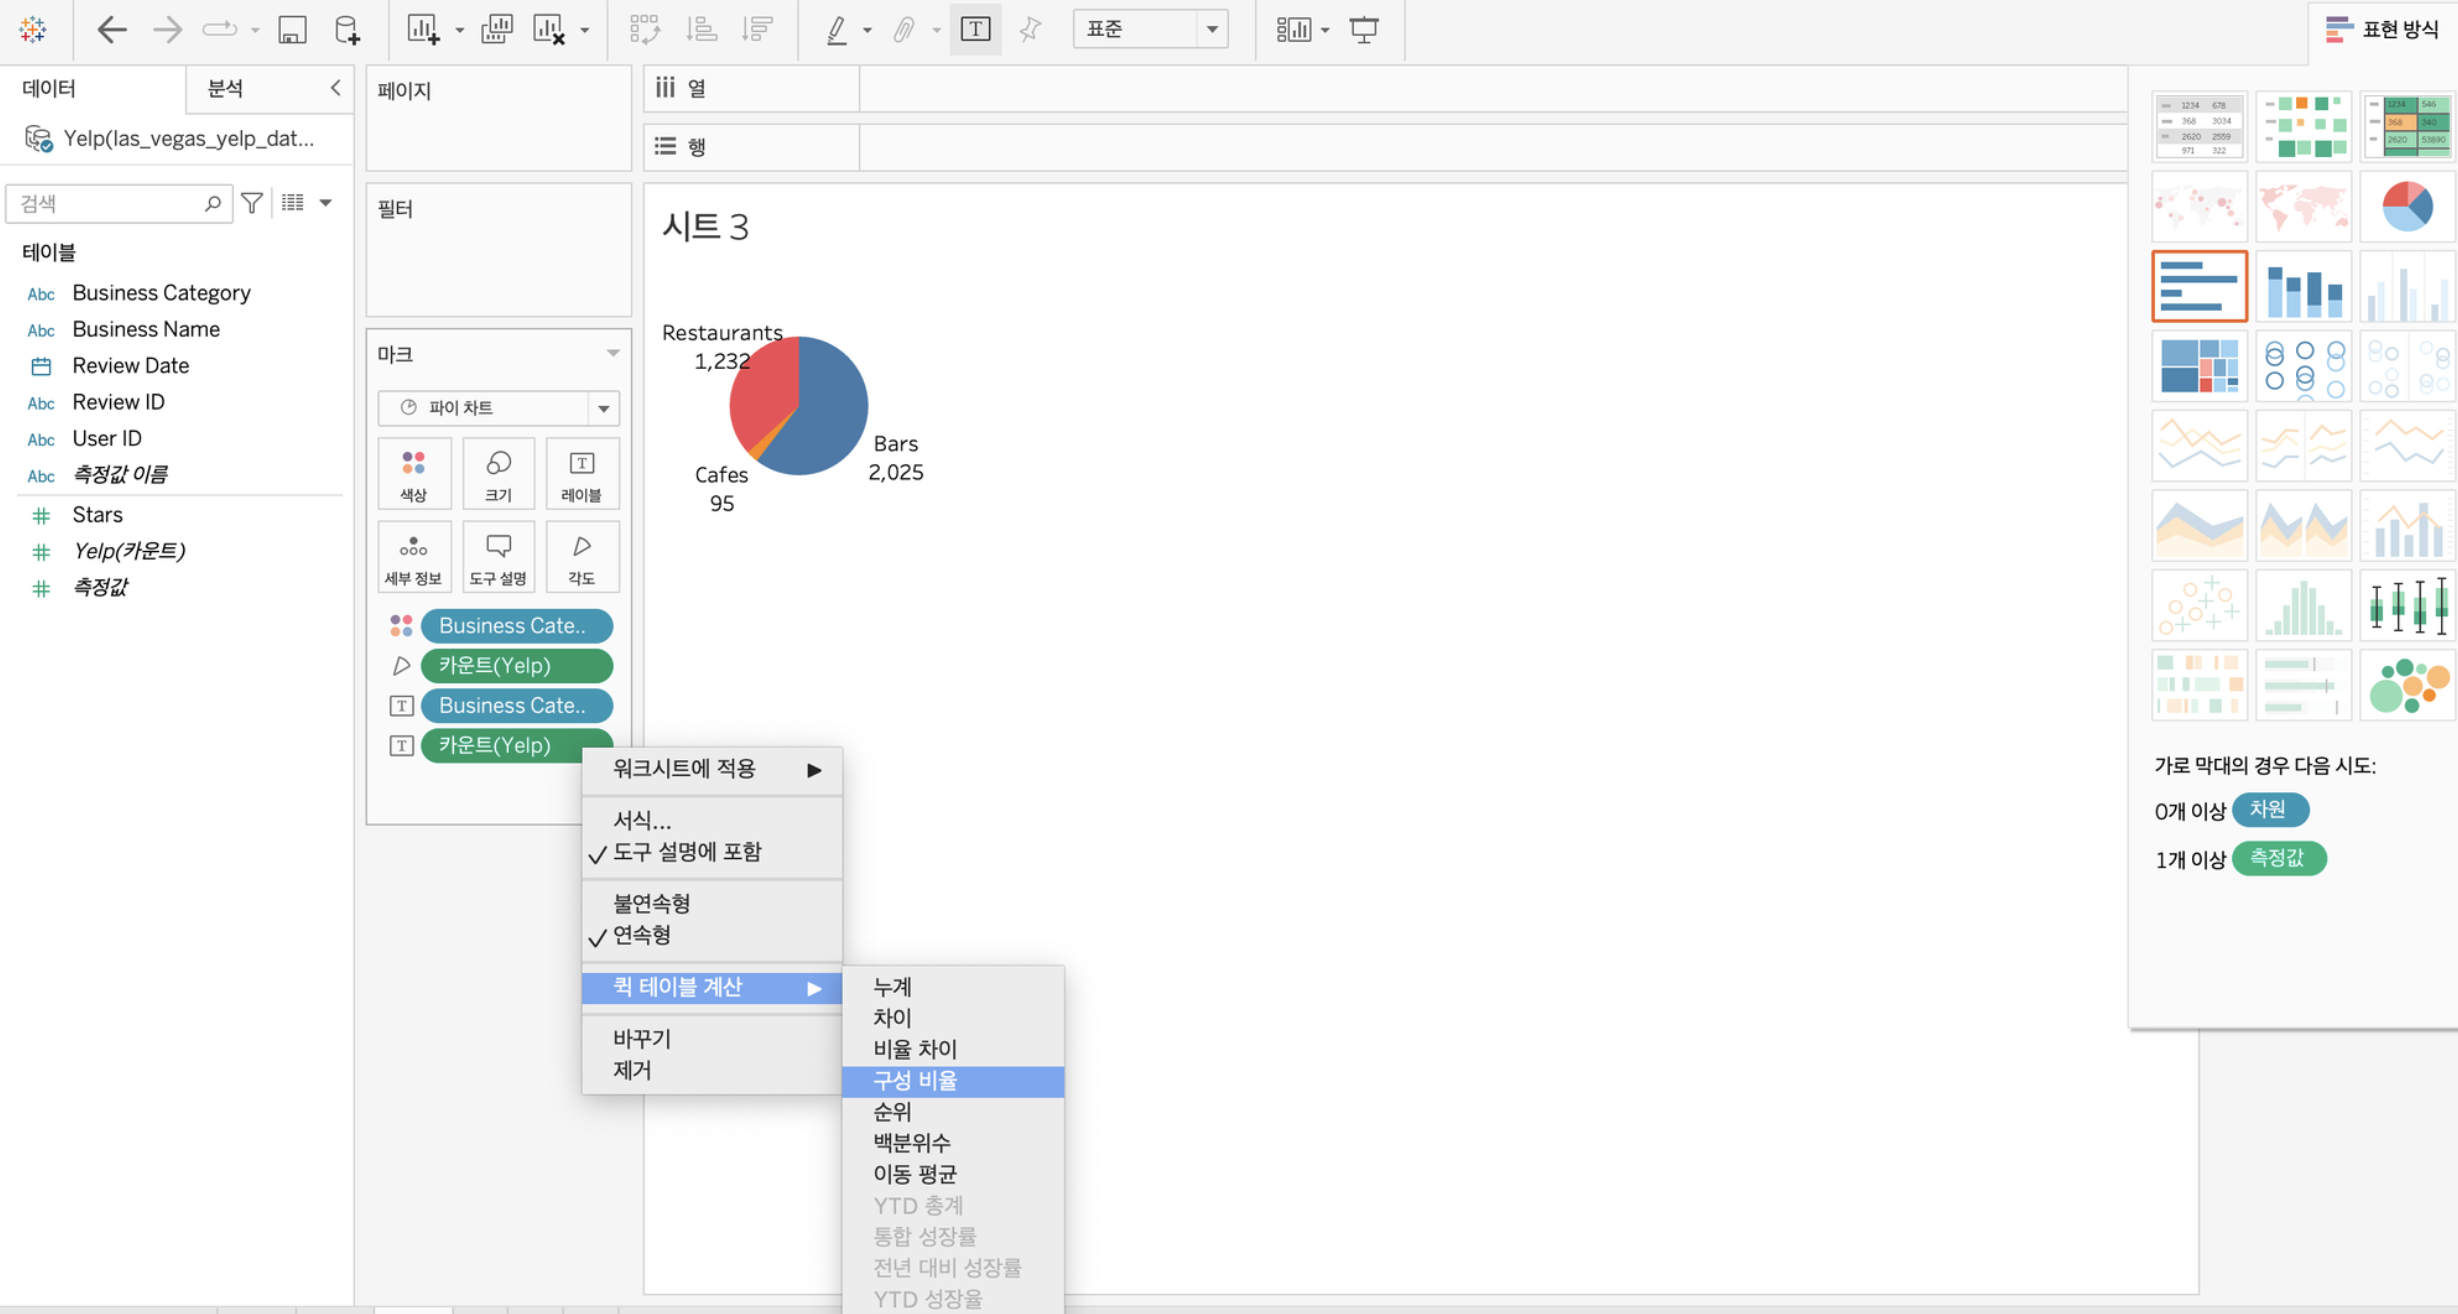Image resolution: width=2458 pixels, height=1314 pixels.
Task: Open the '표현 방식' Show Me button
Action: coord(2383,30)
